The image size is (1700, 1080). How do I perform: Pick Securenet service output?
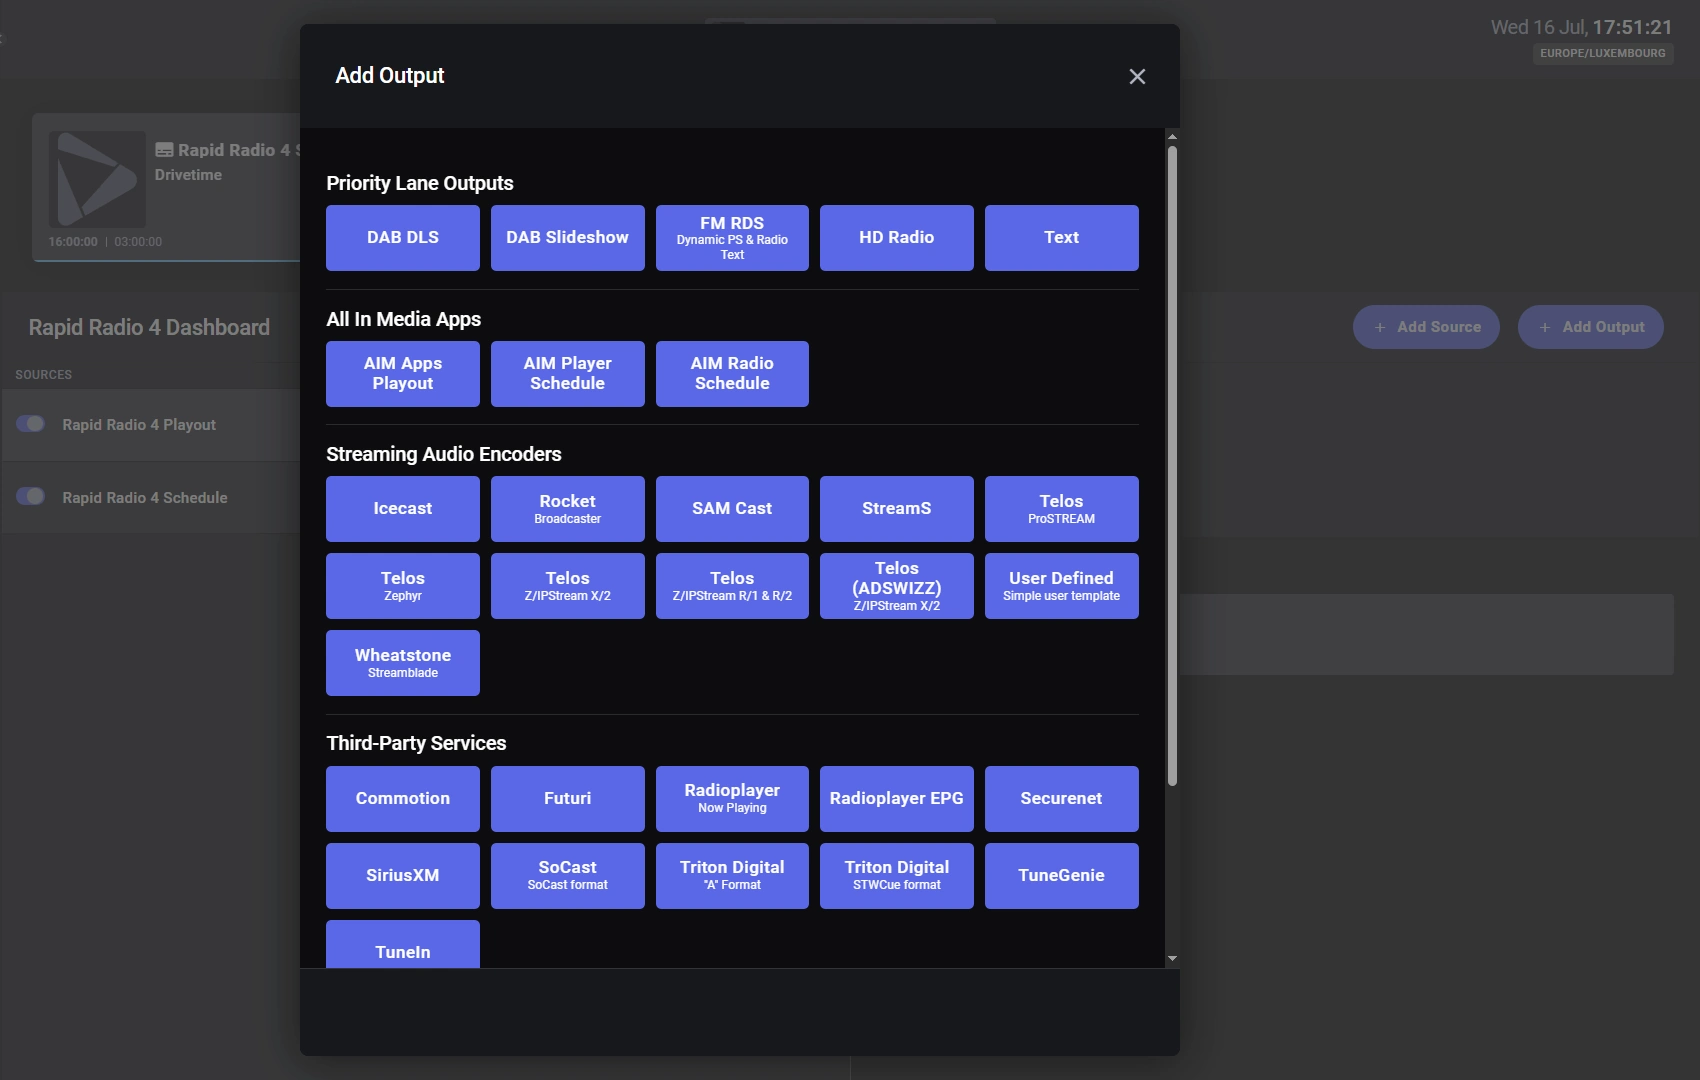click(x=1062, y=799)
